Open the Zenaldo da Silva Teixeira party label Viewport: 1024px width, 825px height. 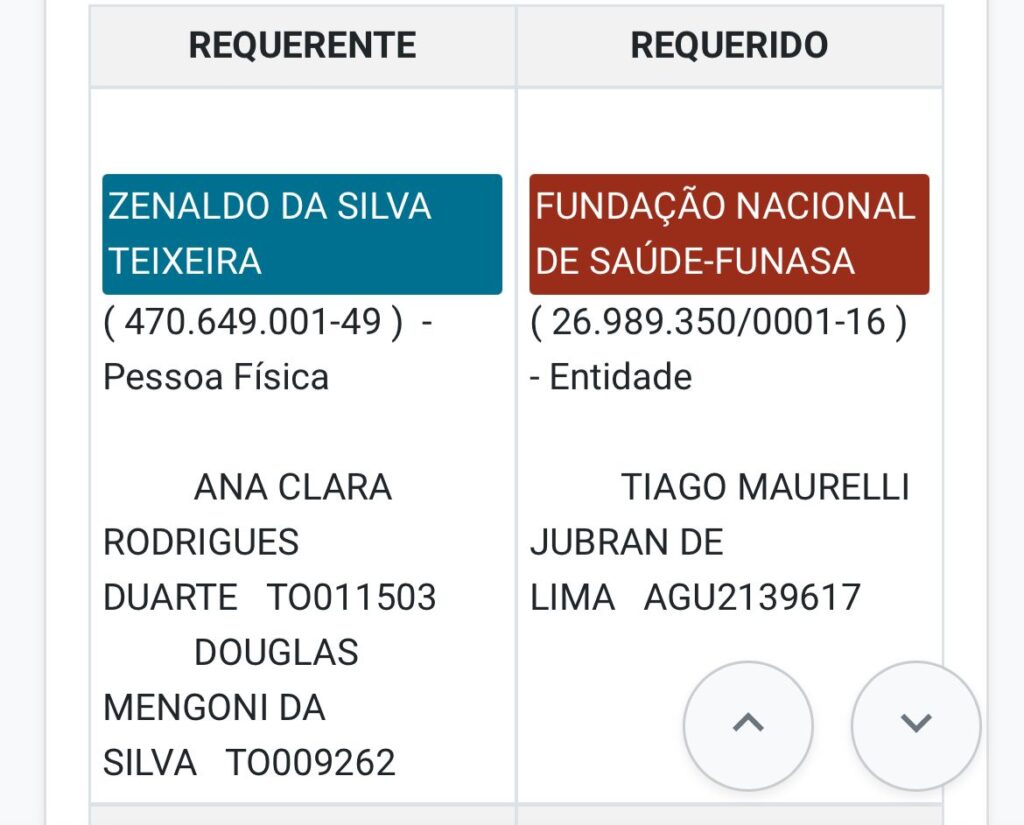tap(302, 234)
